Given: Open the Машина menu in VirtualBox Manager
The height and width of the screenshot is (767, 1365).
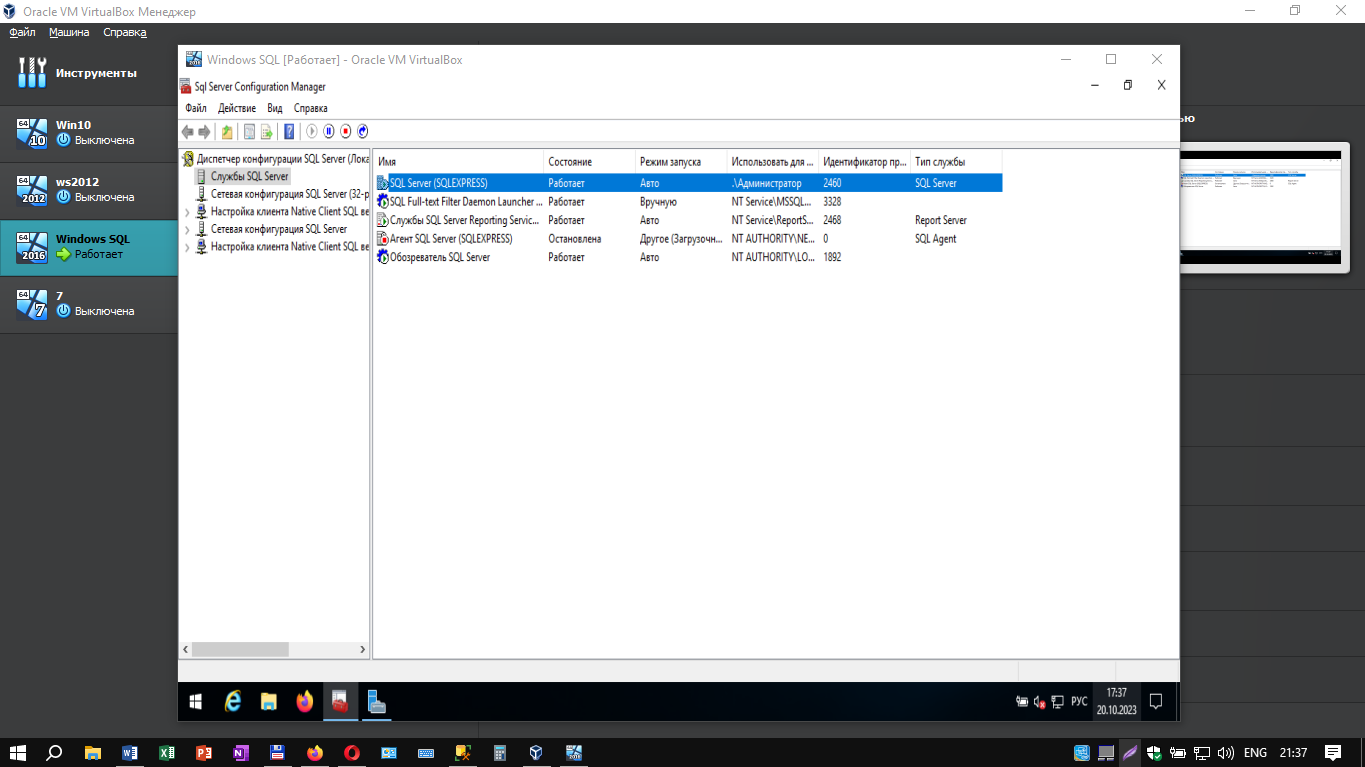Looking at the screenshot, I should click(69, 32).
